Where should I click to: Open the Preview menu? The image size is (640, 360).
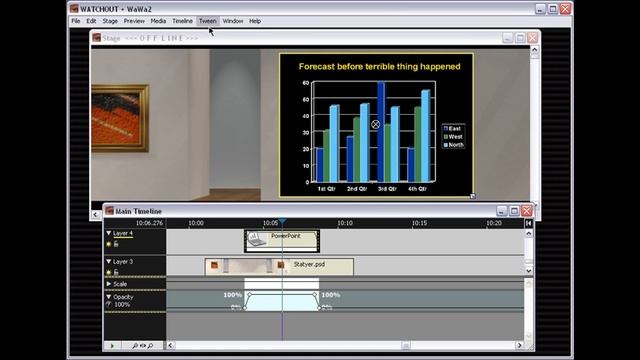coord(134,21)
